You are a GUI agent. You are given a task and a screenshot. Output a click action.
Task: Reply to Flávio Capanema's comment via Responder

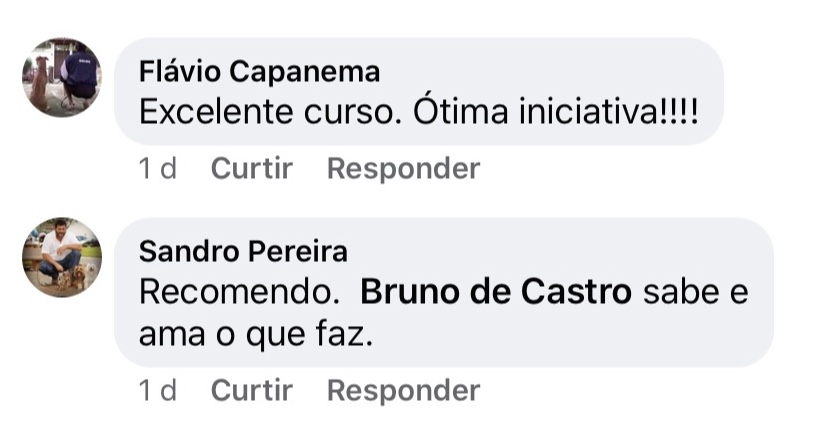pos(403,169)
